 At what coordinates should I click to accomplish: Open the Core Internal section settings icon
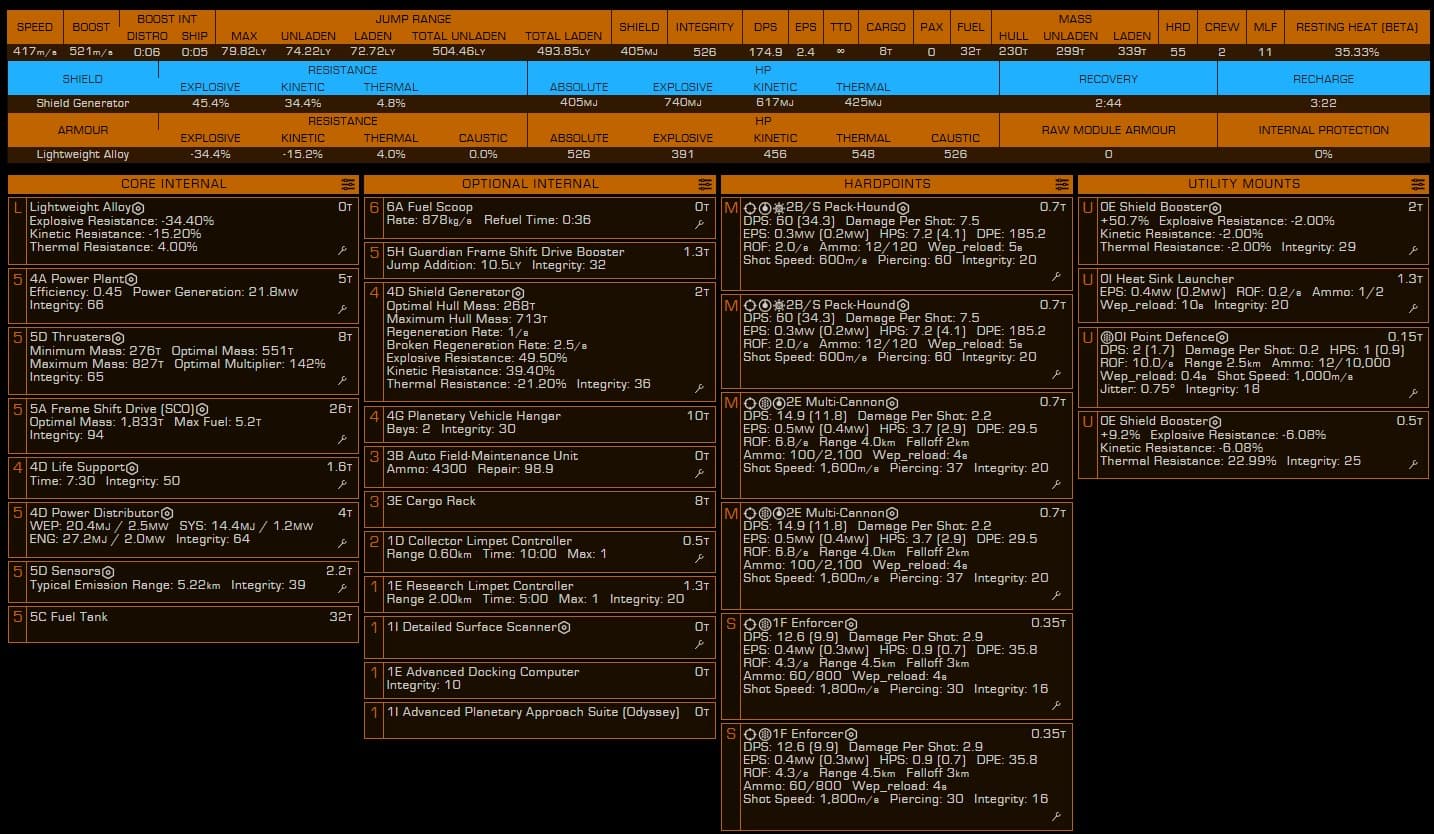pyautogui.click(x=347, y=184)
